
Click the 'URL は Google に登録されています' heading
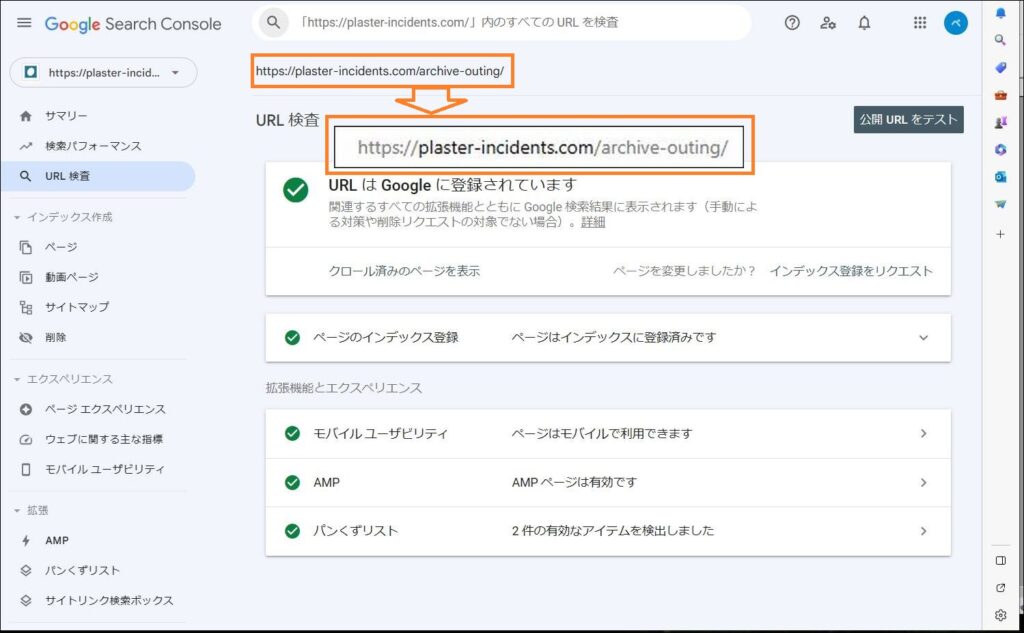453,186
